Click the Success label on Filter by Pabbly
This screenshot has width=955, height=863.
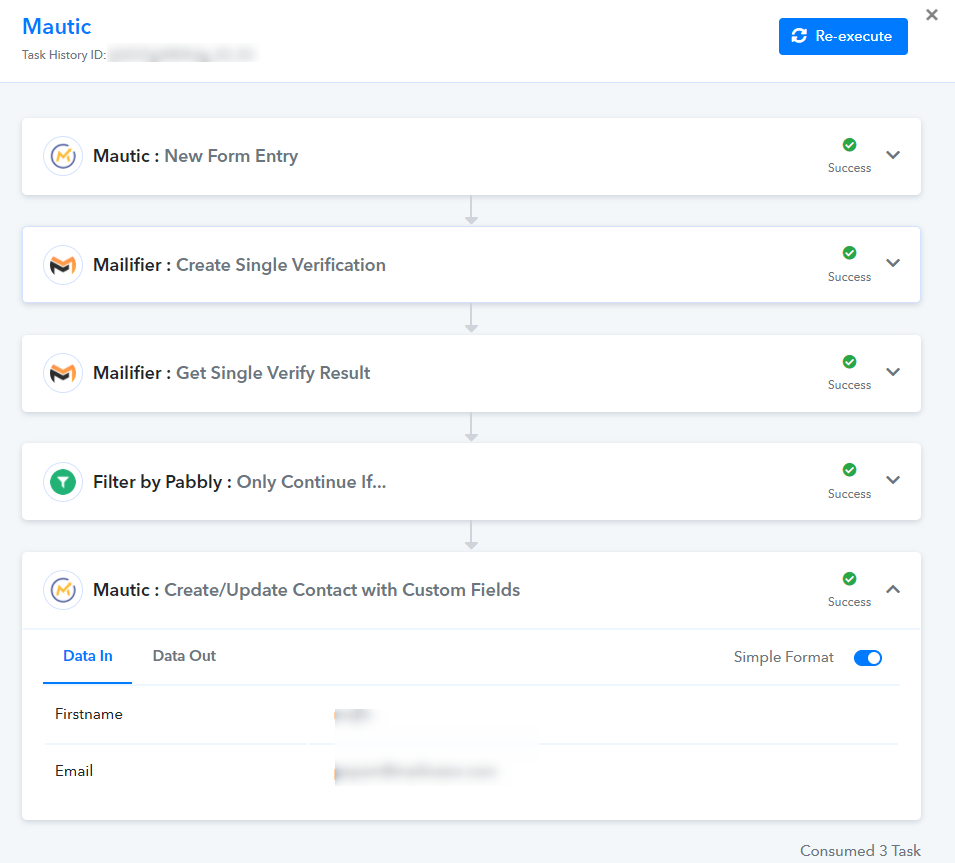[849, 494]
